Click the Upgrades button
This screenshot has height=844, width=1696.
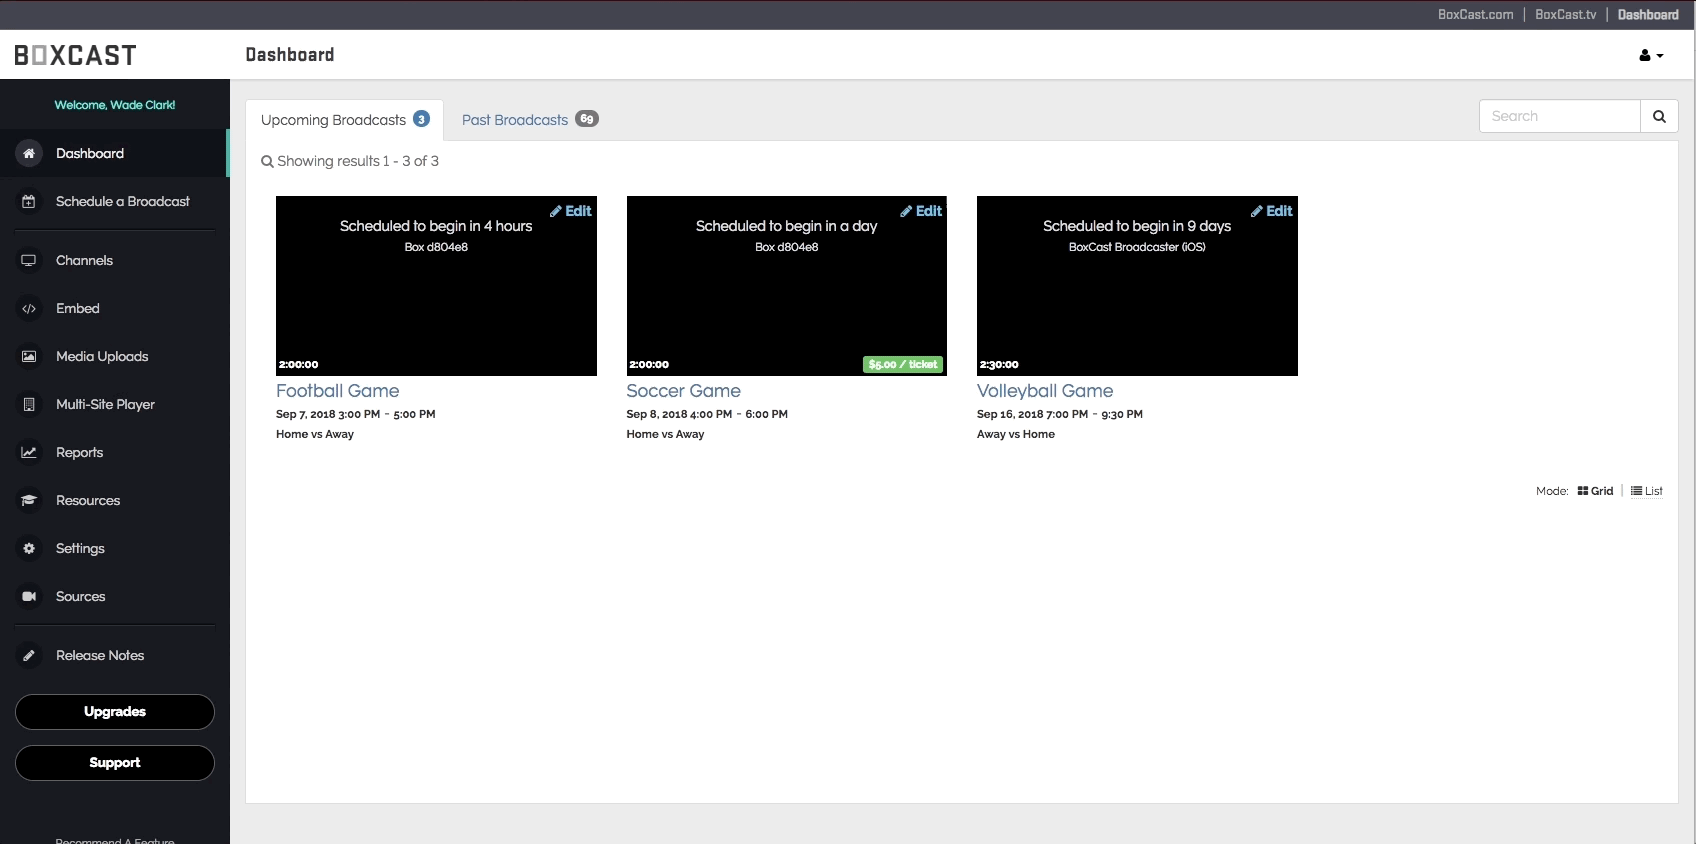pos(115,712)
